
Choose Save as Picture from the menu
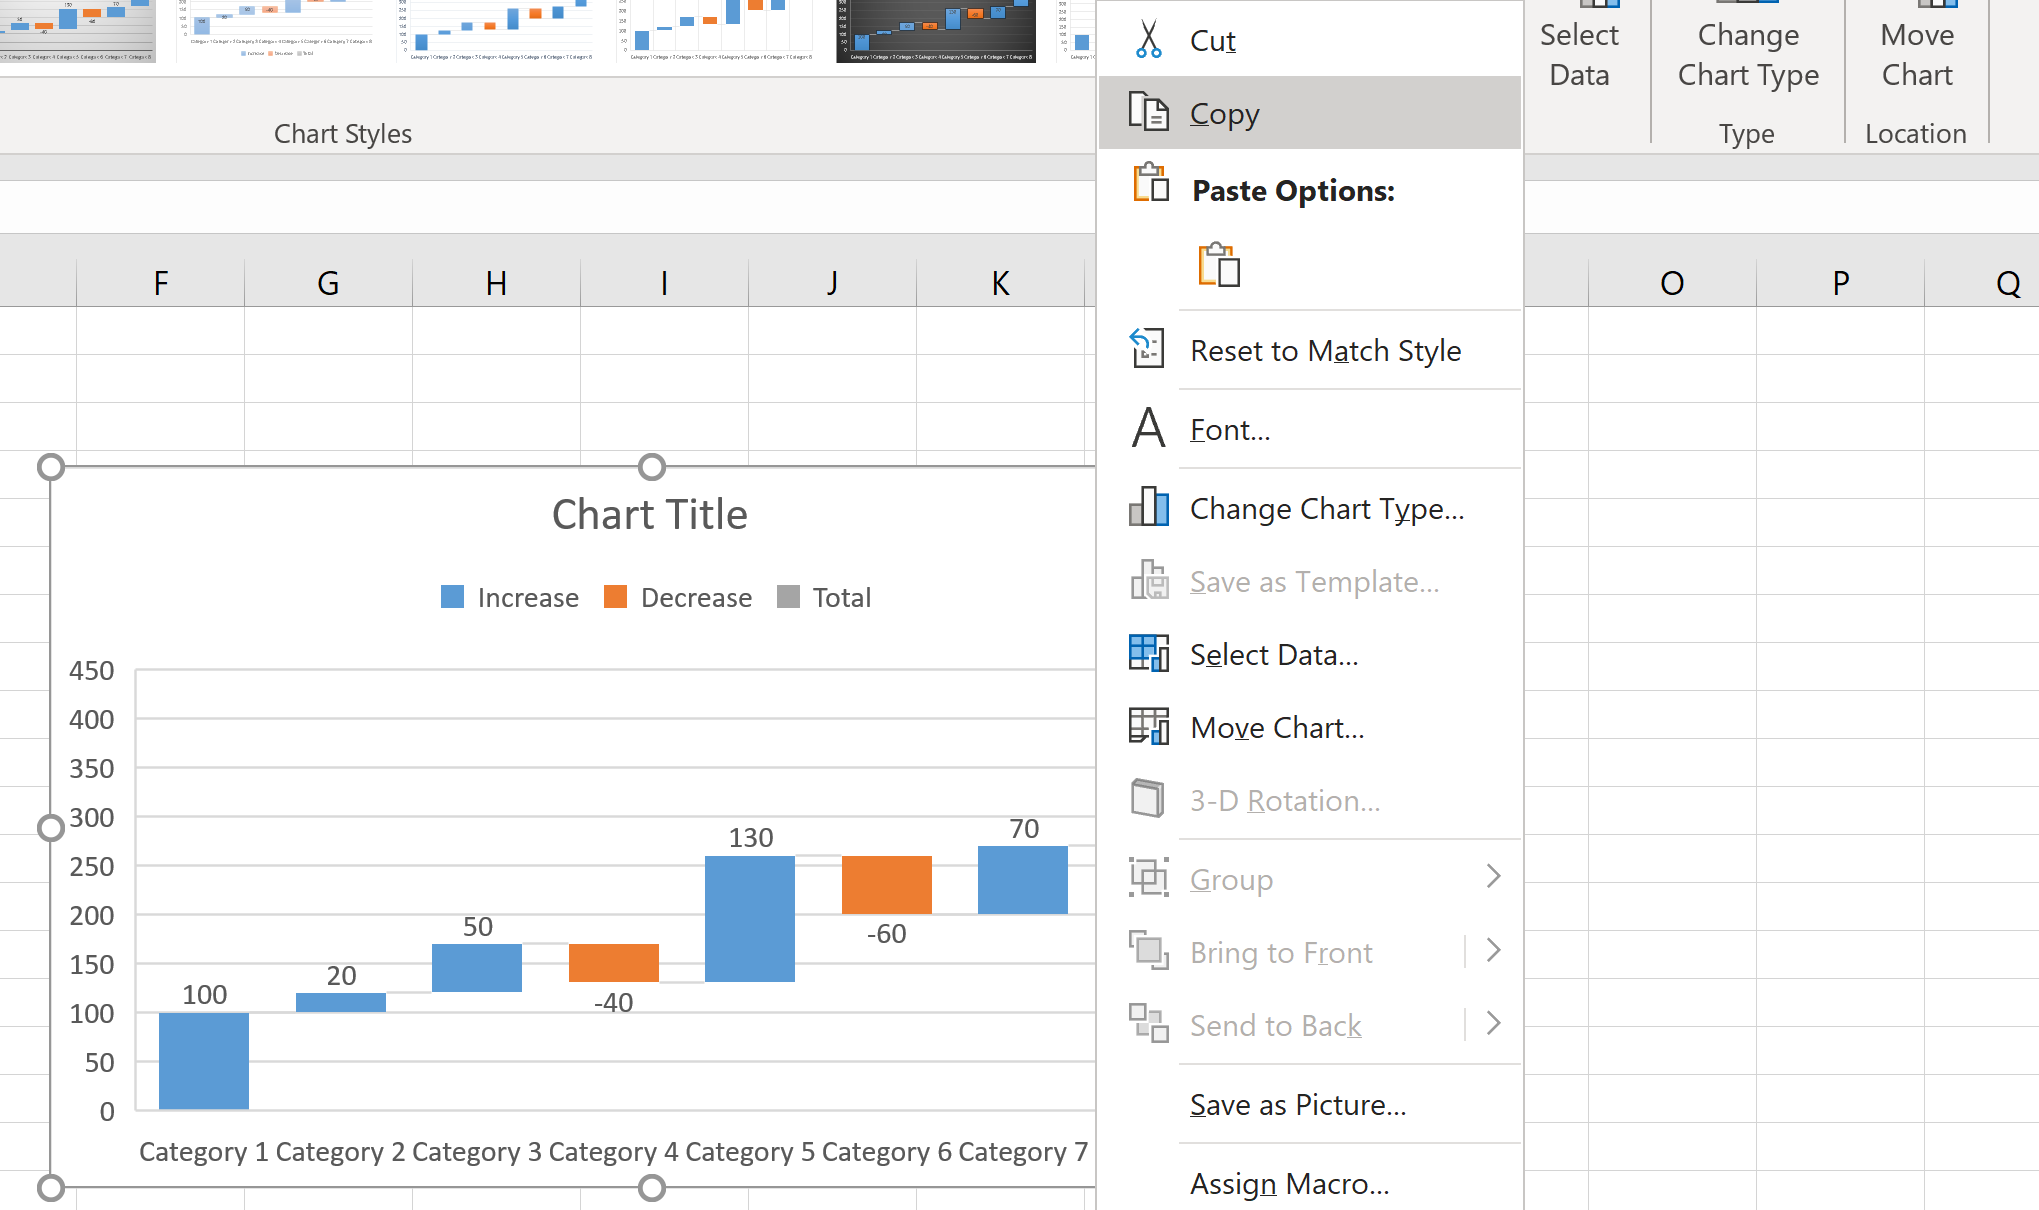1297,1104
